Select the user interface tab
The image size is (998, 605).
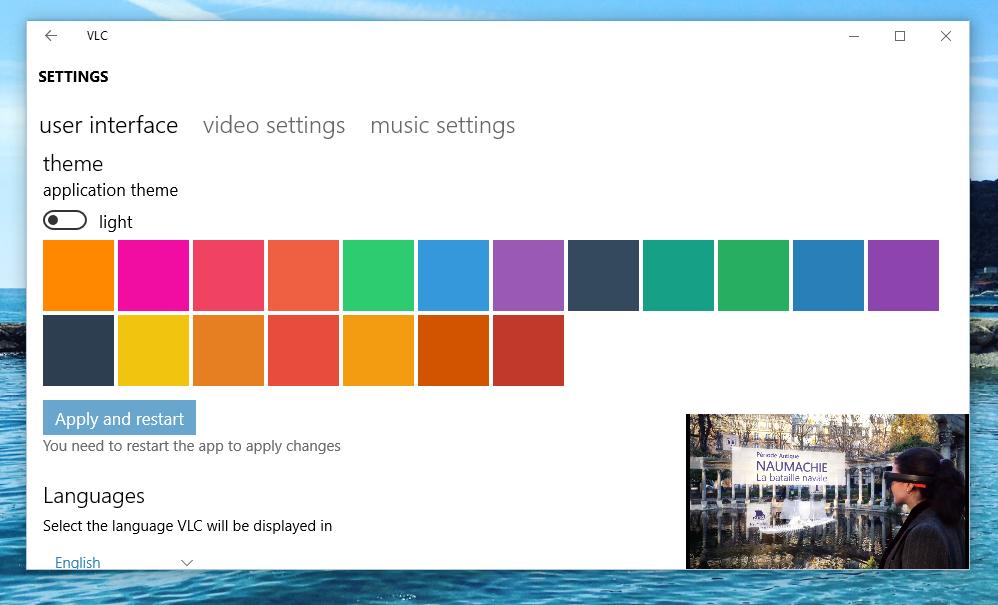[x=109, y=125]
